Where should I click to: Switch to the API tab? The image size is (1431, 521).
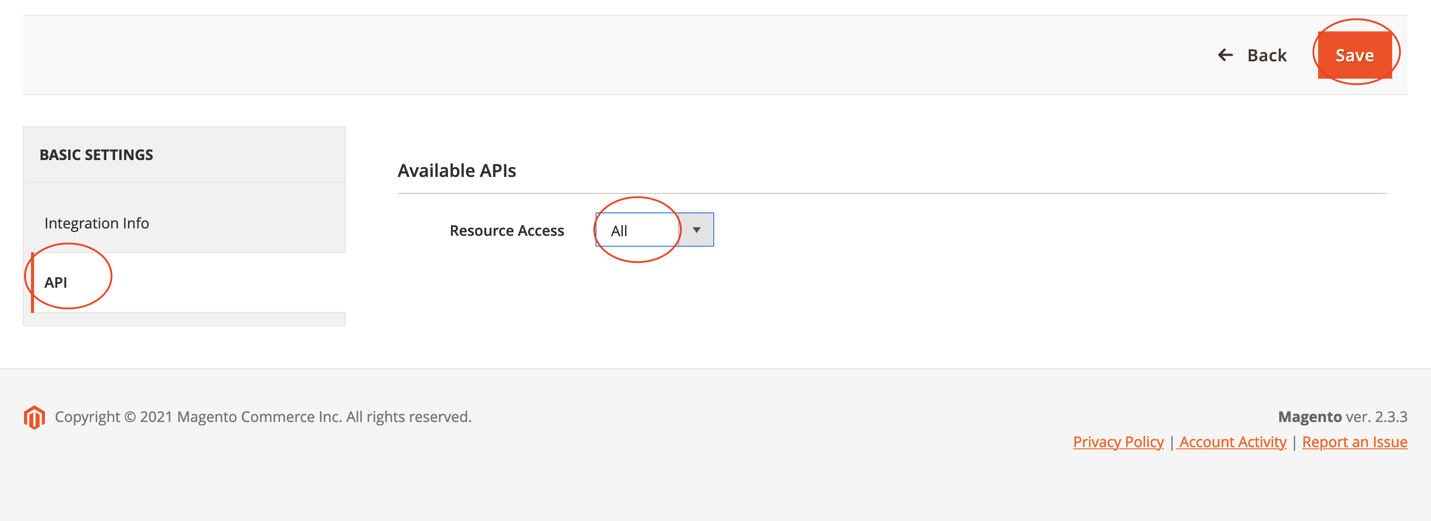(x=56, y=282)
